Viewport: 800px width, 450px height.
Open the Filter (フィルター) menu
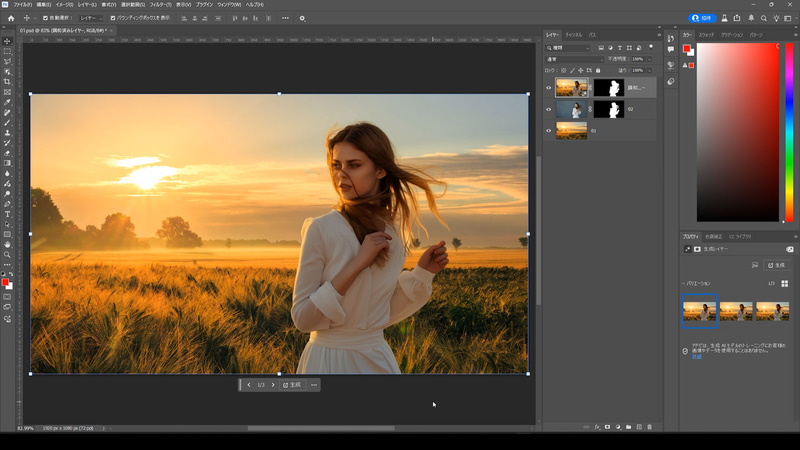click(160, 5)
